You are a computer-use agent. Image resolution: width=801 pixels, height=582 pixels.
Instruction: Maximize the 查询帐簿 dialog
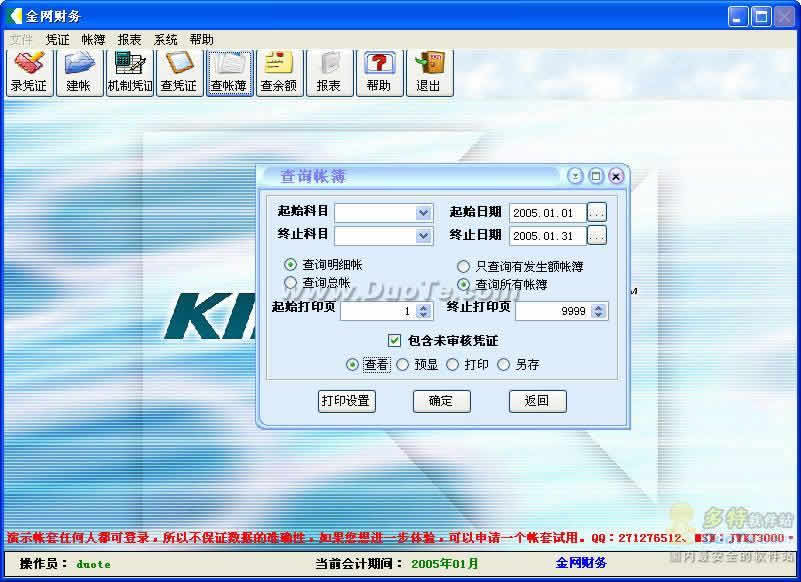tap(596, 176)
